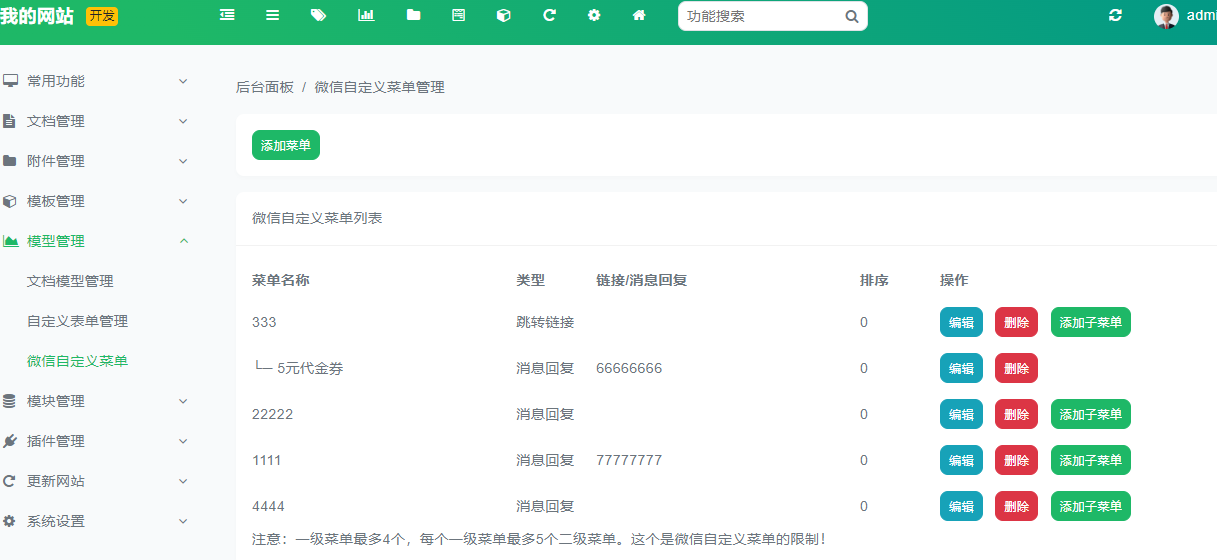Click the search magnifier icon

click(x=851, y=16)
